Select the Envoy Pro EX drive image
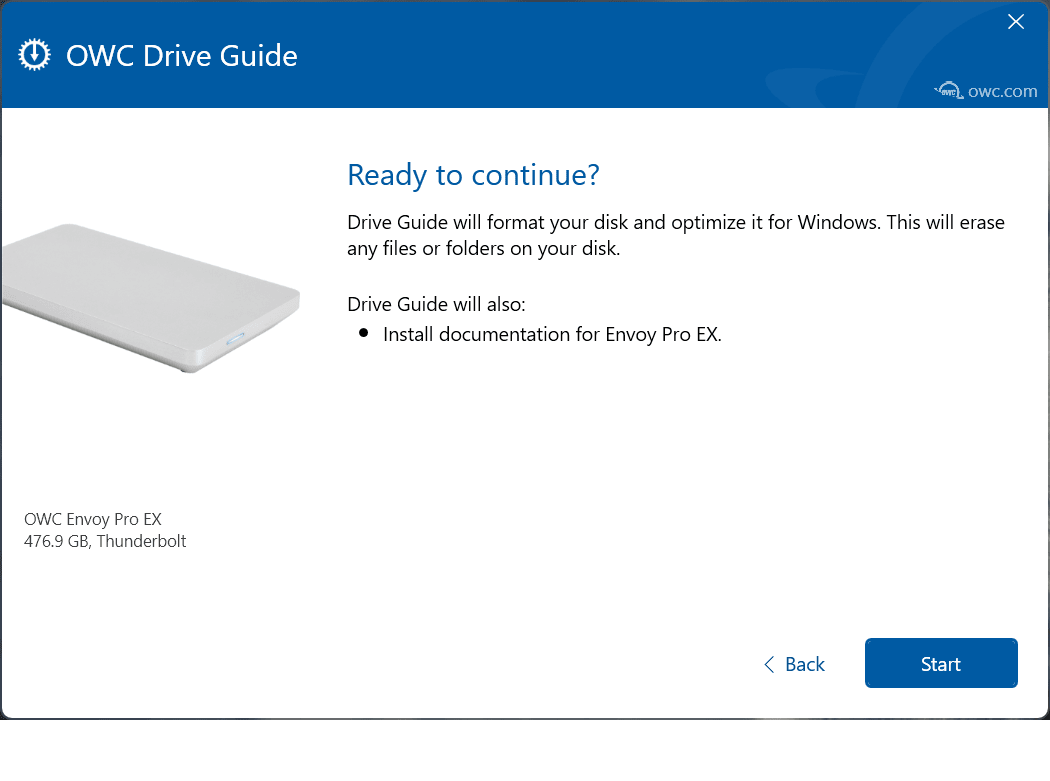 [150, 297]
